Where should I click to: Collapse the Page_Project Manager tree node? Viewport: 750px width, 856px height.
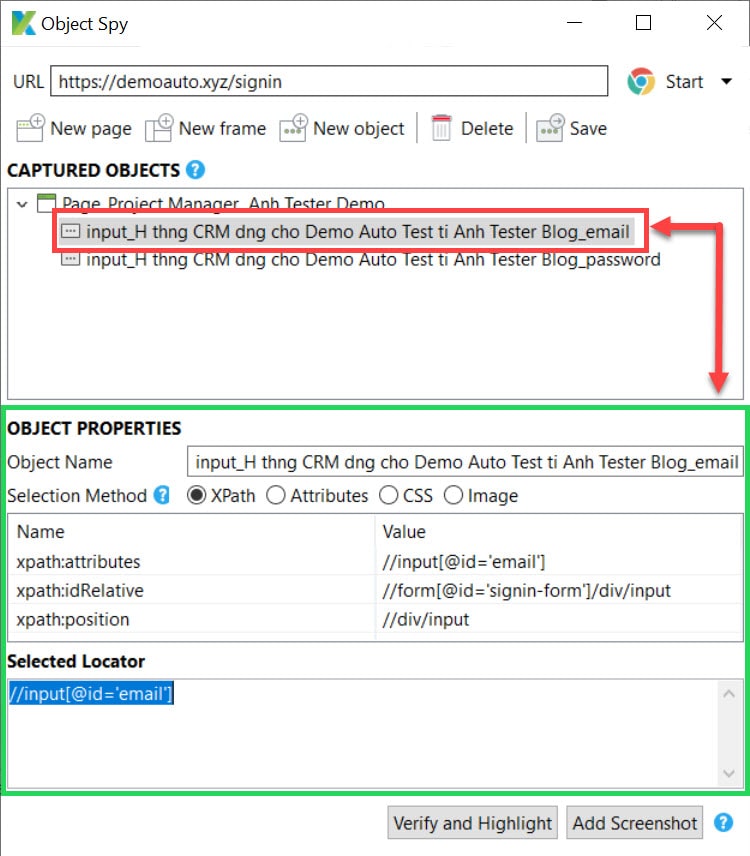[22, 205]
